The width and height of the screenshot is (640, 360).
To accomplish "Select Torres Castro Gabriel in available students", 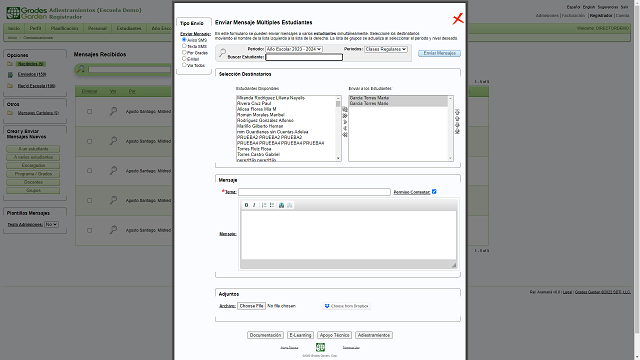I will (258, 155).
